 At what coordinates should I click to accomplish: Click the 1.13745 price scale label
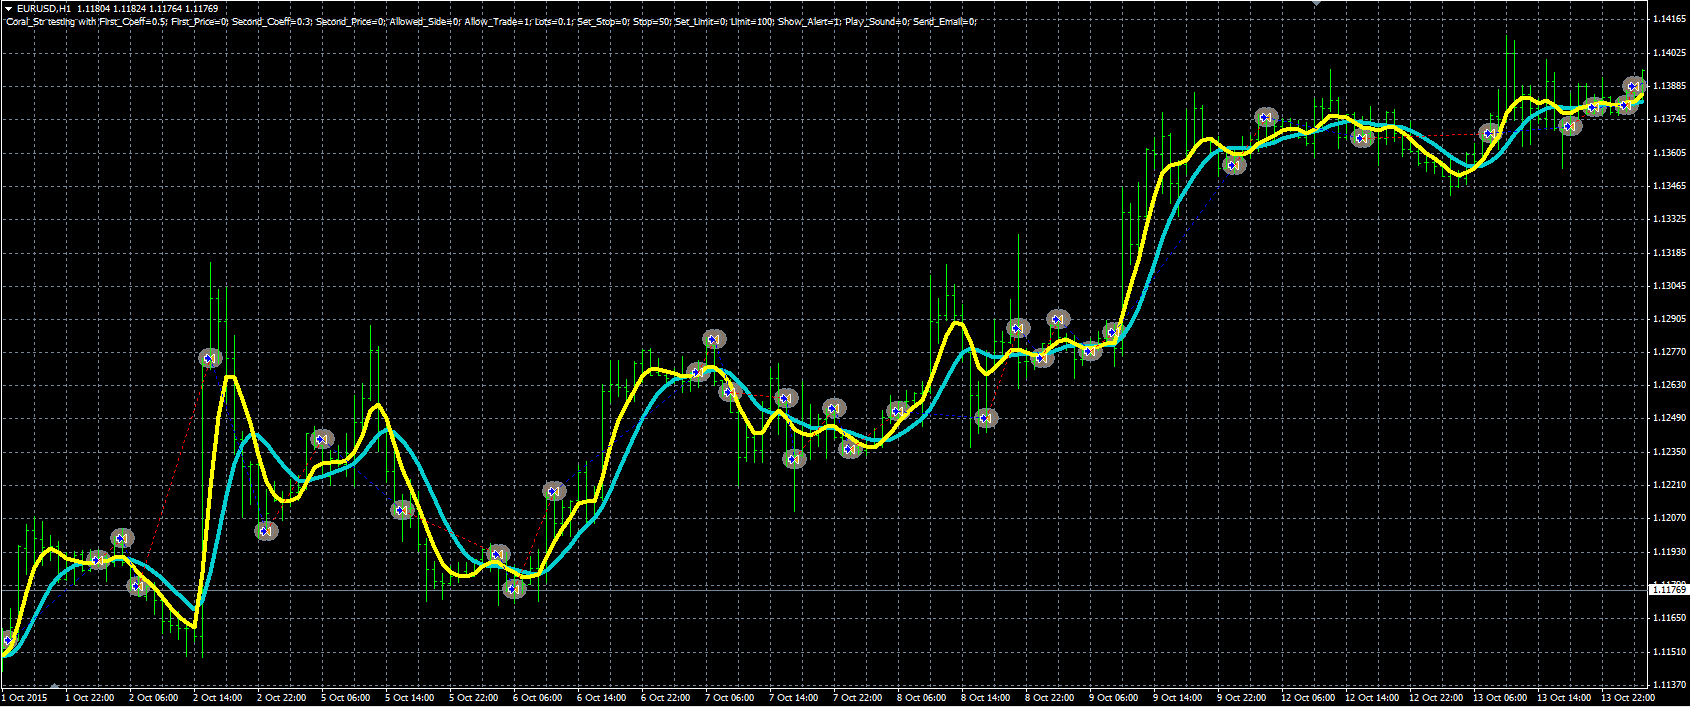pyautogui.click(x=1670, y=119)
